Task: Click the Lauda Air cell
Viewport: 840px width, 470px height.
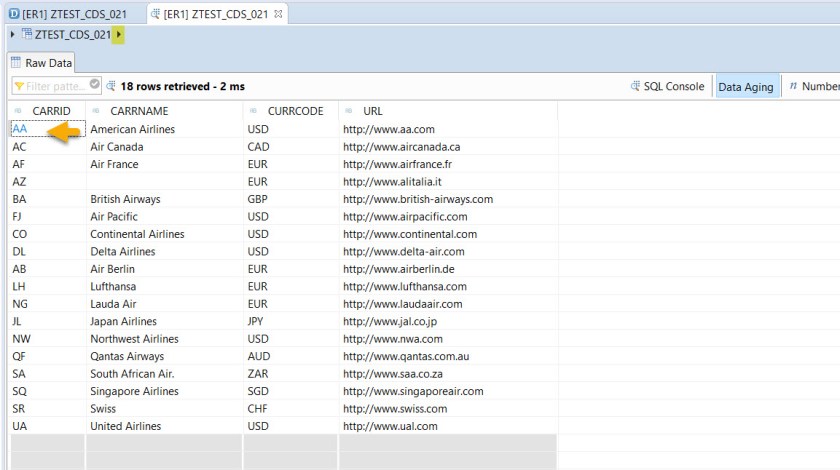Action: [164, 304]
